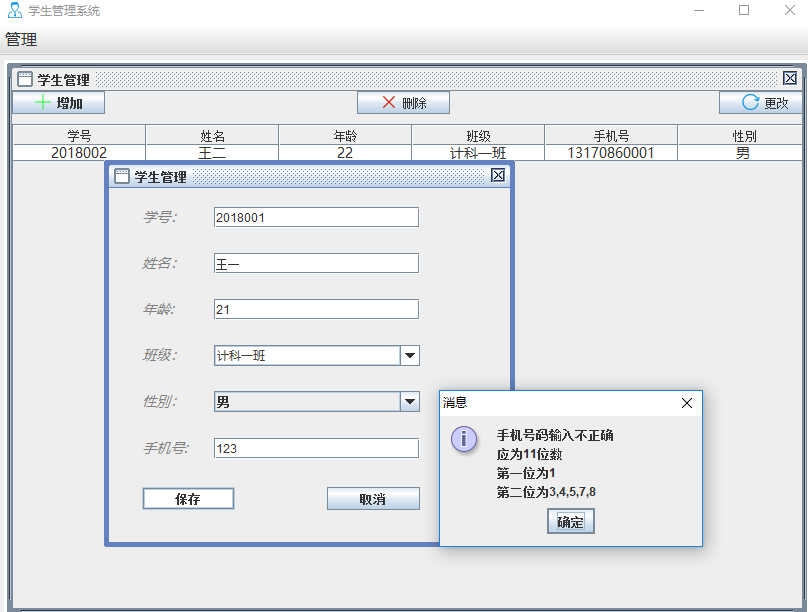Open the 性别 dropdown arrow
The width and height of the screenshot is (808, 612).
click(410, 402)
